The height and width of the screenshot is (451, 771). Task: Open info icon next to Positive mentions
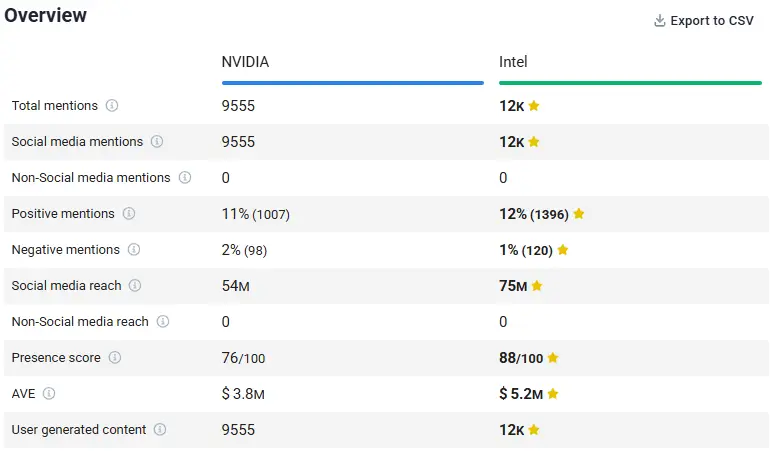pos(129,213)
